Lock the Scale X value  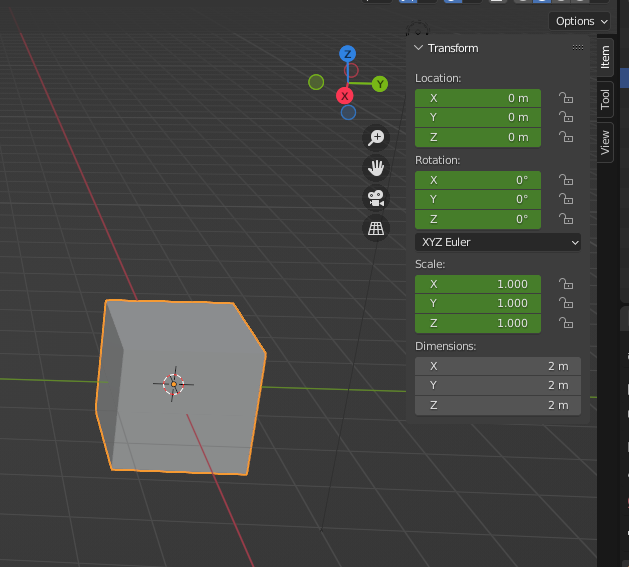tap(566, 284)
